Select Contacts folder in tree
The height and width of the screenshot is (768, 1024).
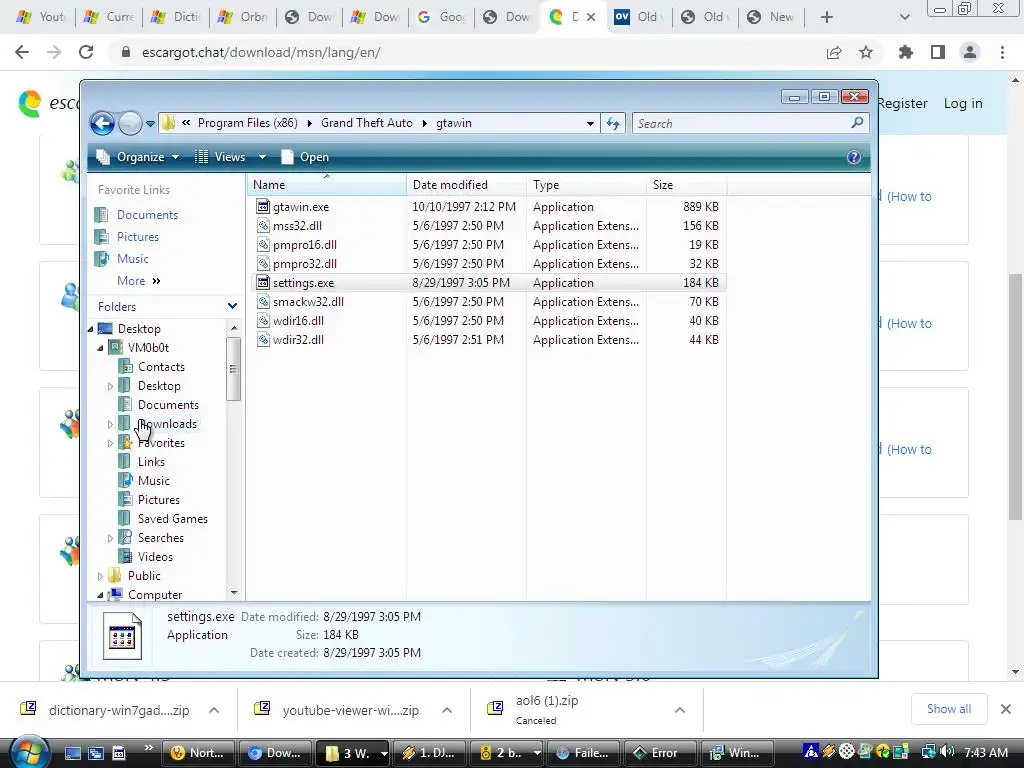(161, 367)
